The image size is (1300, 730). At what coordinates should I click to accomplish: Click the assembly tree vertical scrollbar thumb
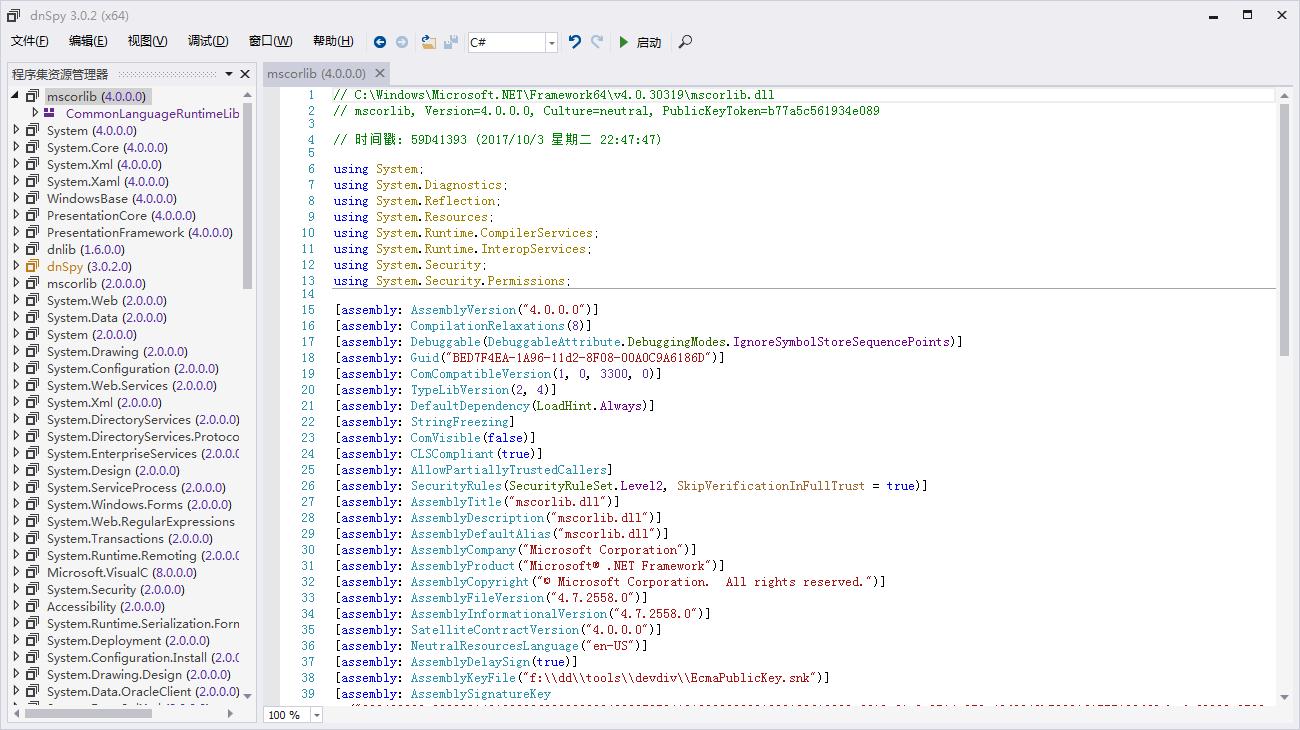[x=247, y=196]
